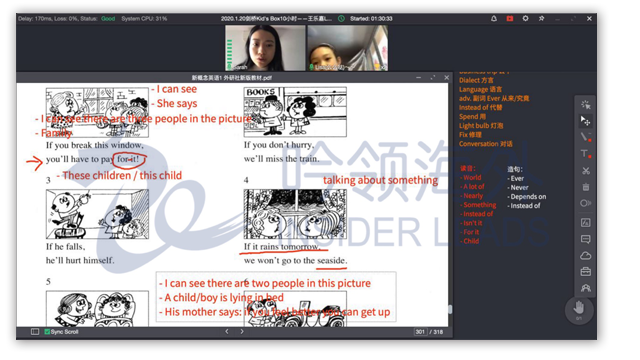640x360 pixels.
Task: Select Sarah's video thumbnail
Action: (x=265, y=48)
